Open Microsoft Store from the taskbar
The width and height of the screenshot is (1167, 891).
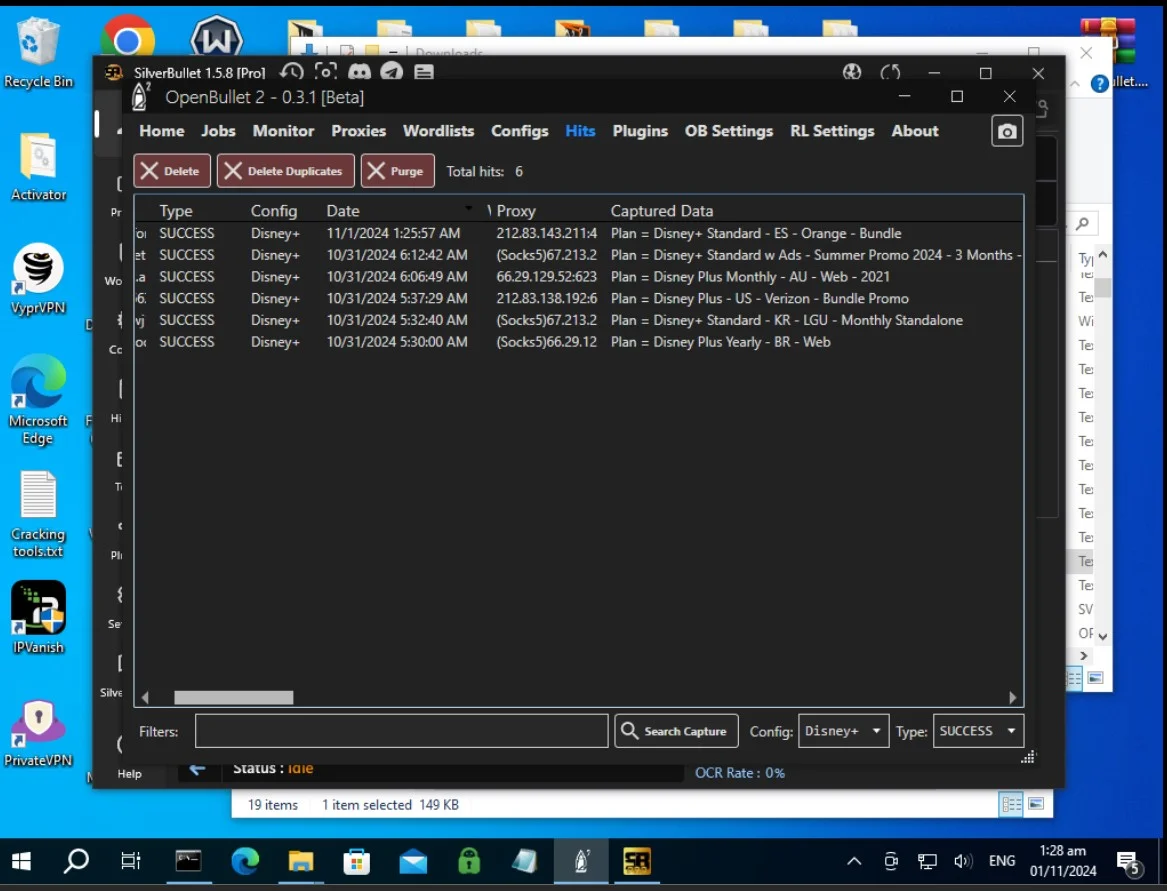357,861
